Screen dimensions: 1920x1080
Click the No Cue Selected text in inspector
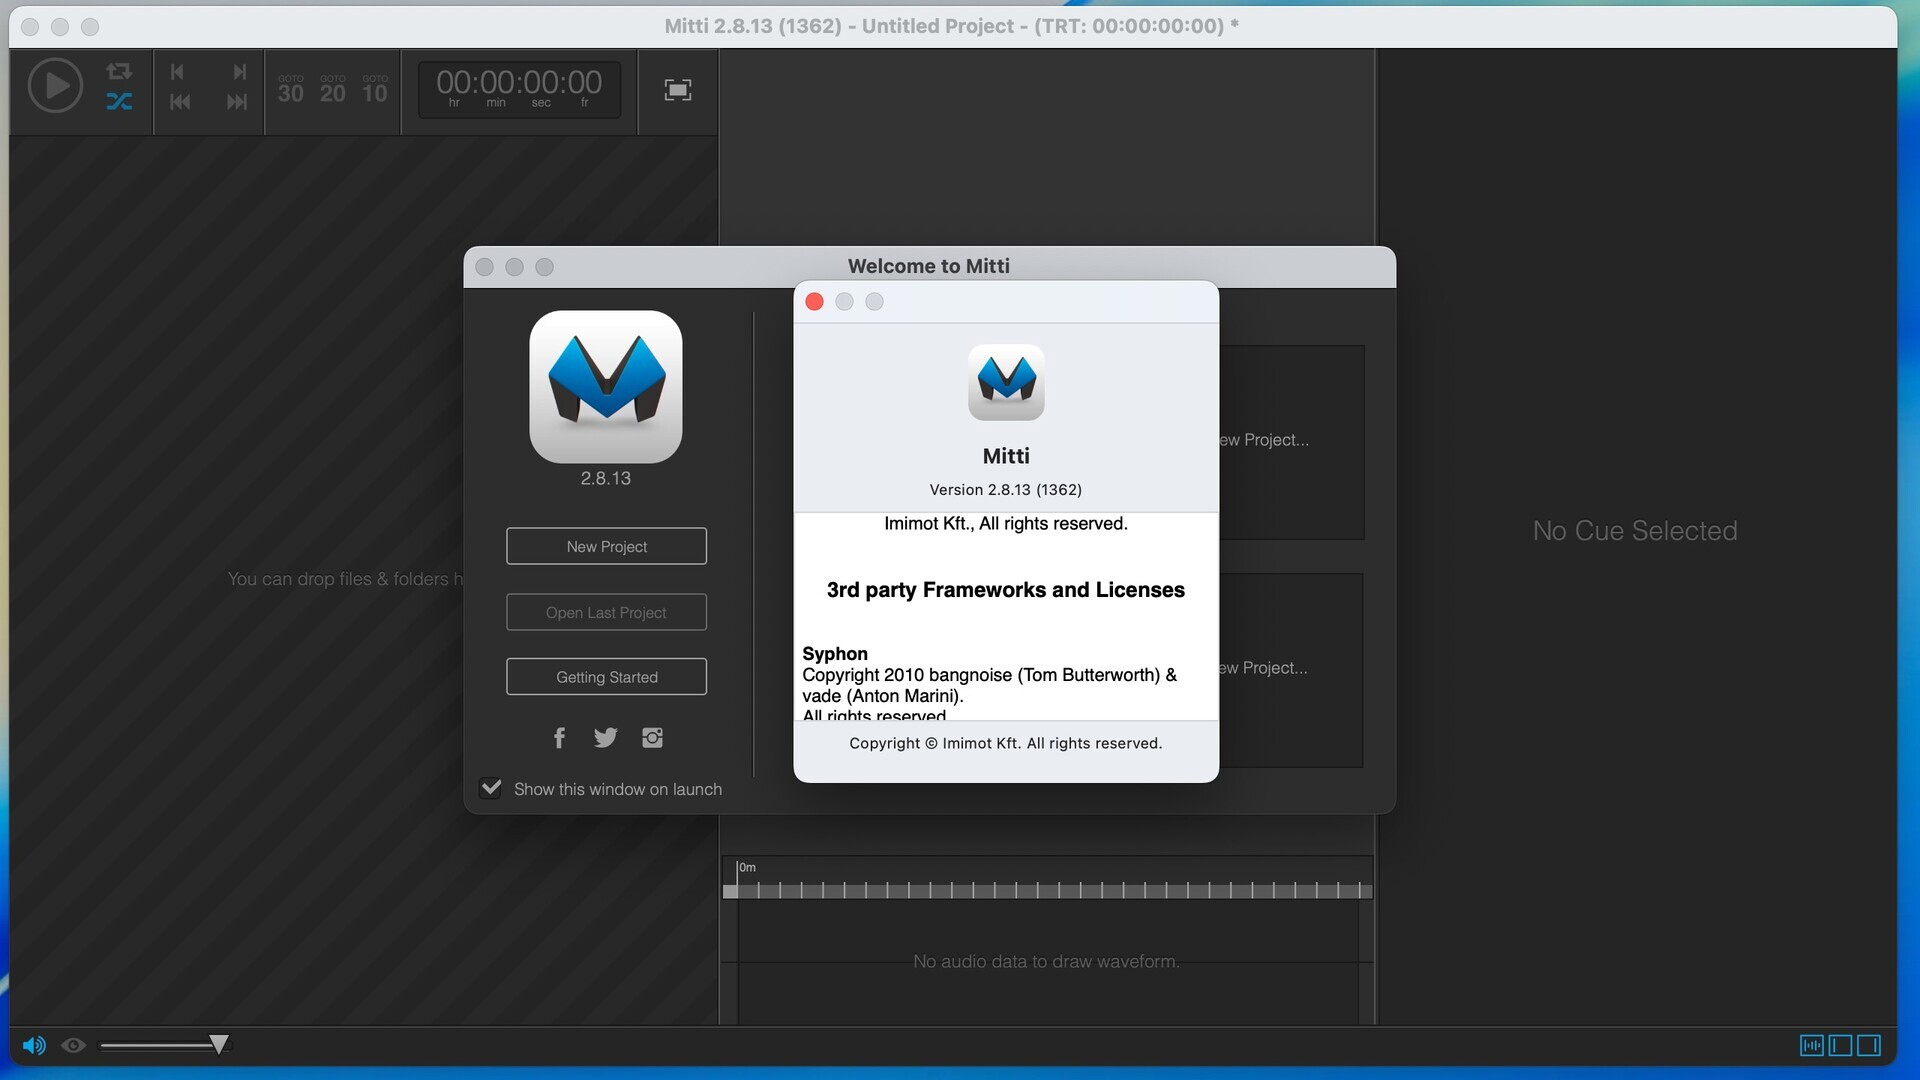(x=1635, y=531)
